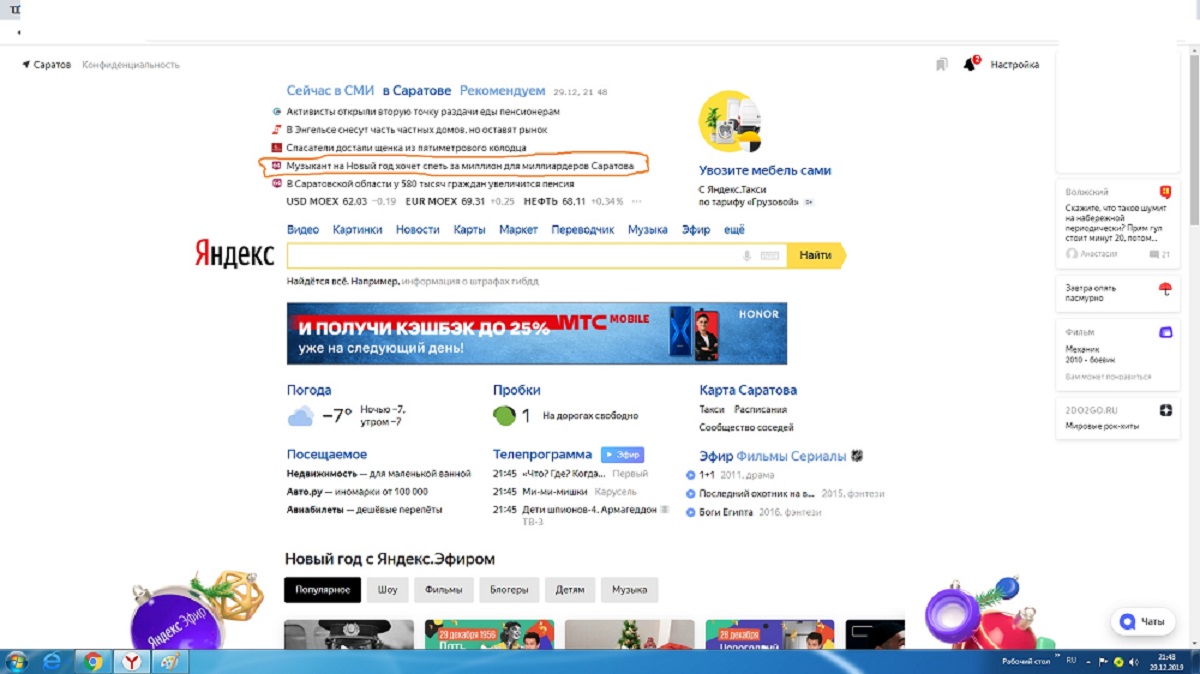1200x674 pixels.
Task: Expand hidden tray icons arrow in taskbar
Action: click(x=1086, y=662)
